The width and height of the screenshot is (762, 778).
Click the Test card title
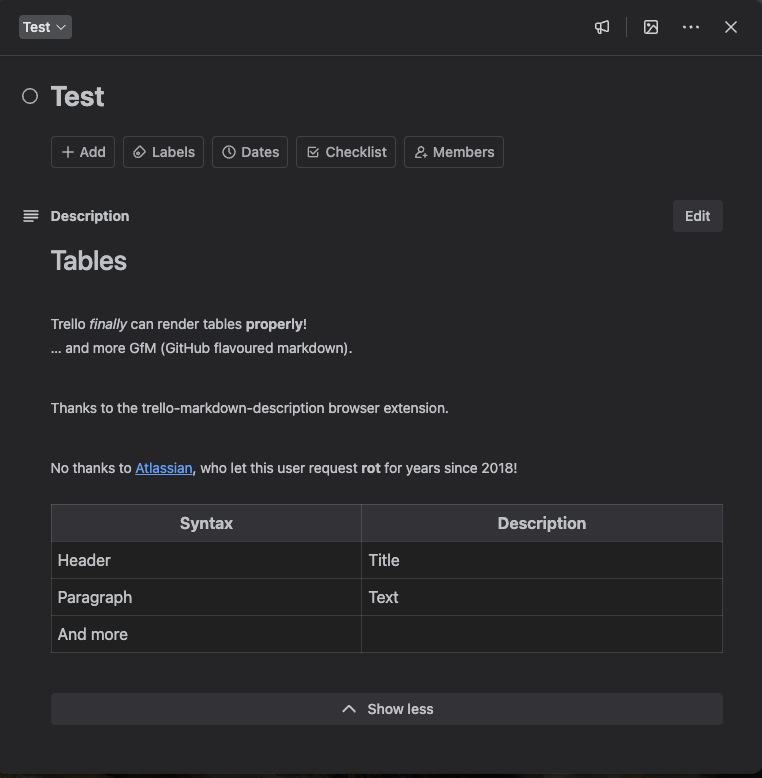coord(78,96)
